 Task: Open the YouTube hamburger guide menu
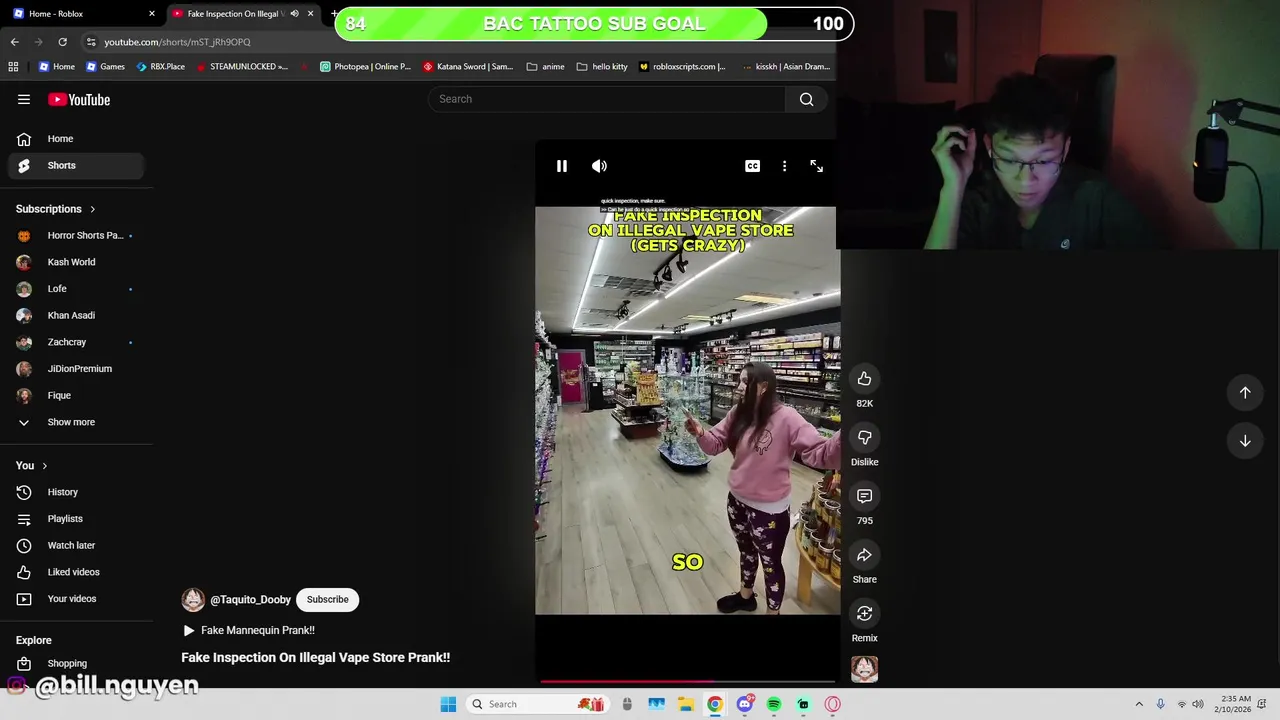[24, 99]
